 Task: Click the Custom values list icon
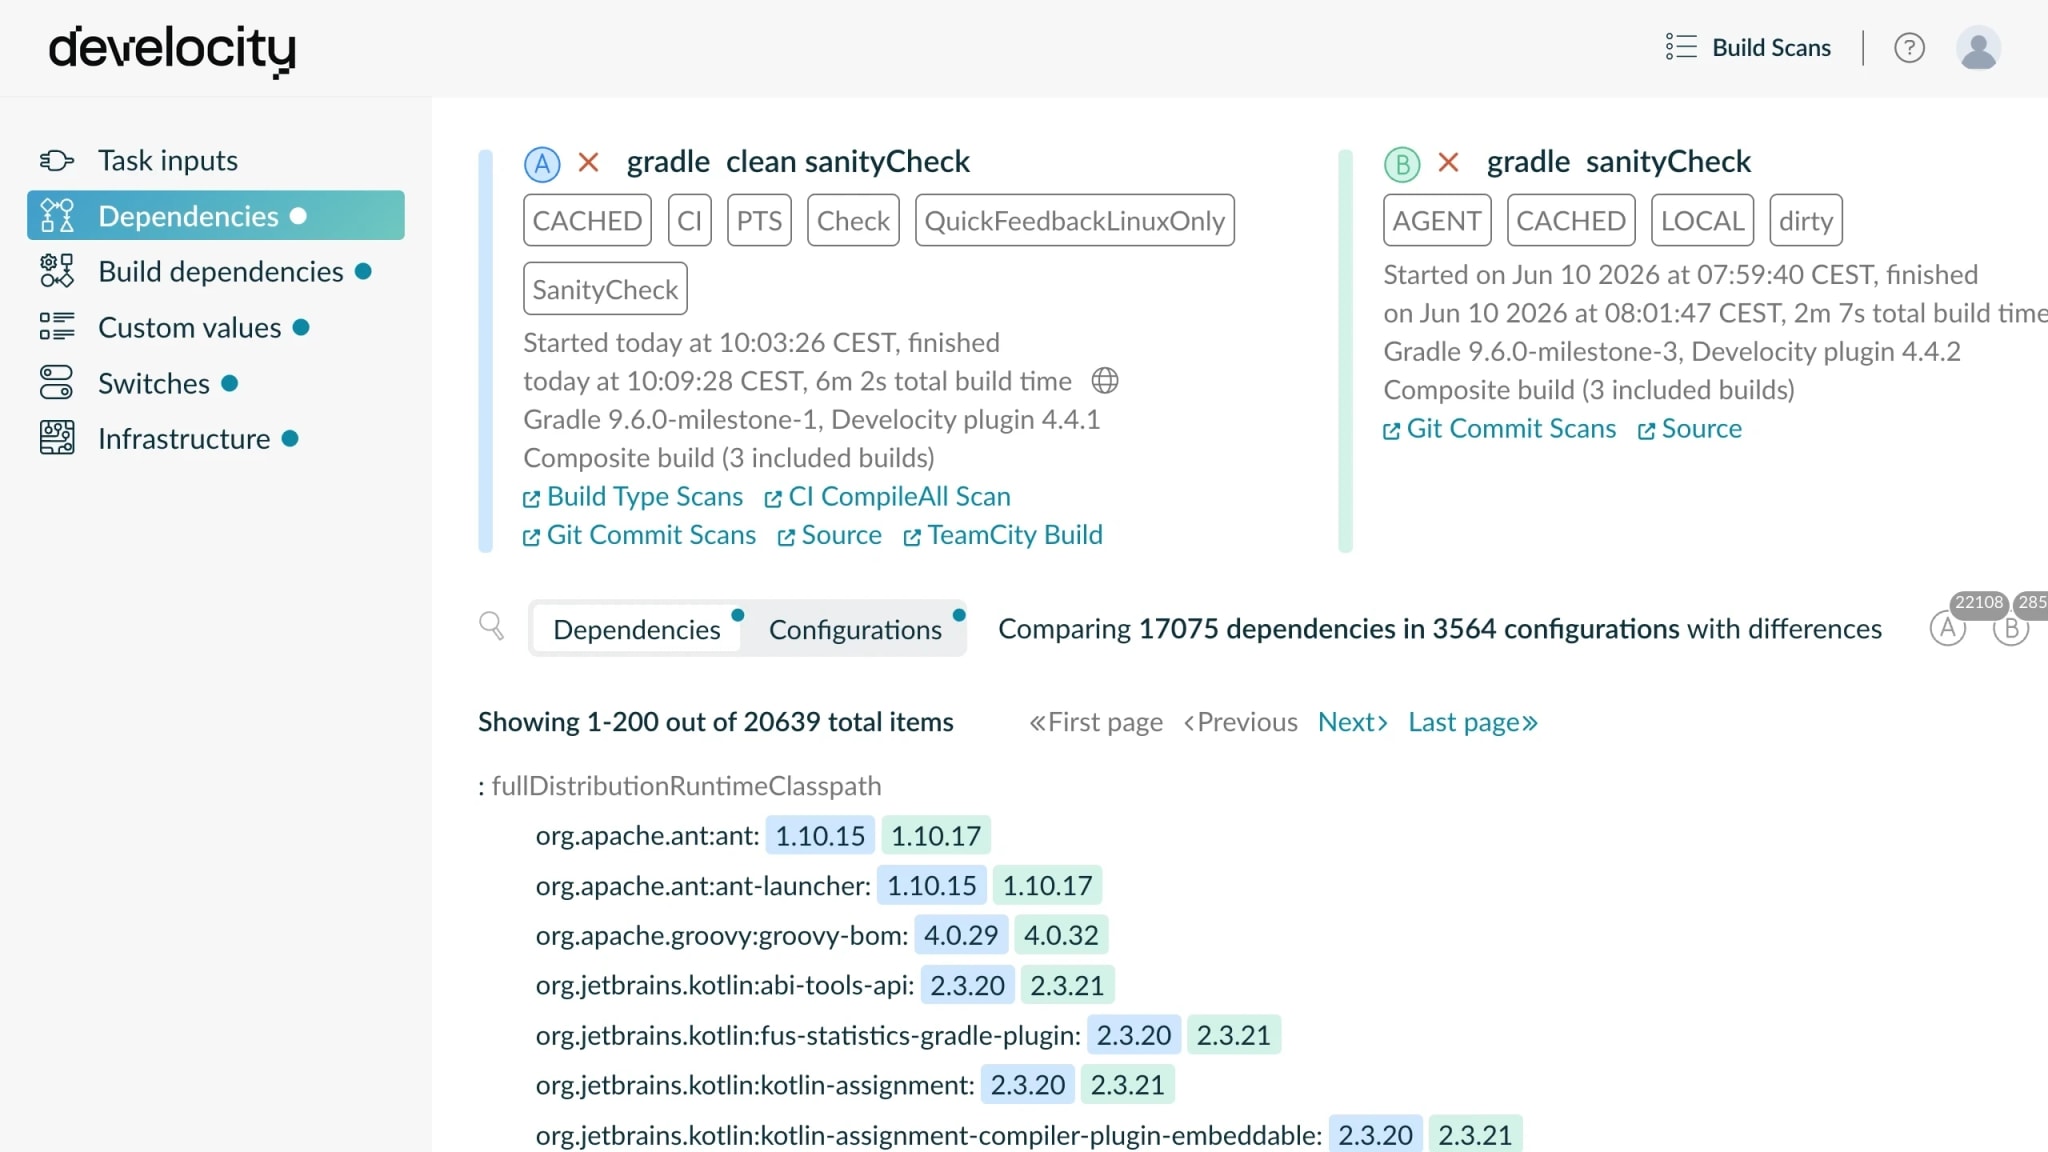click(x=57, y=327)
